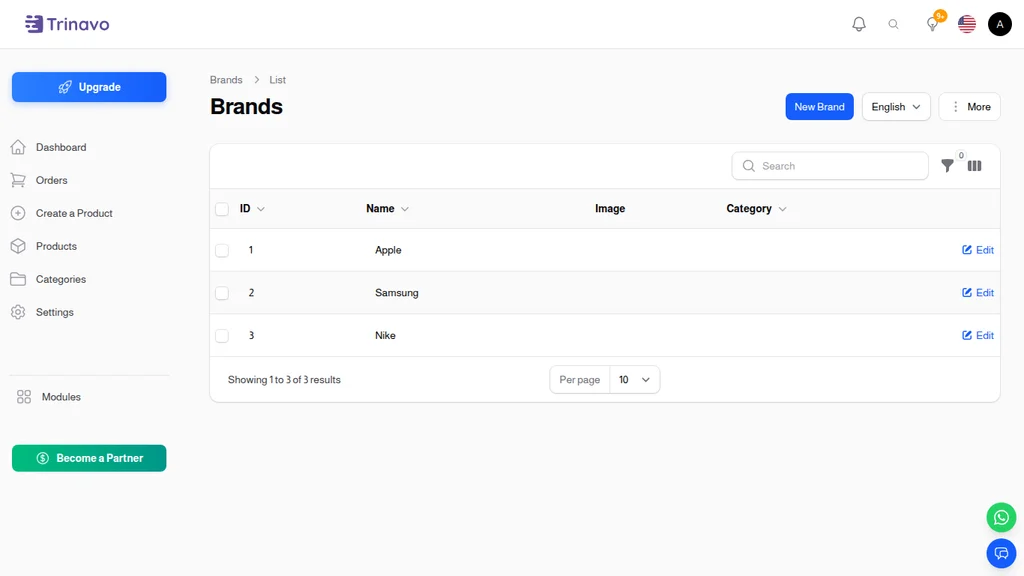Toggle table columns icon
Screen dimensions: 1024x576
click(974, 166)
